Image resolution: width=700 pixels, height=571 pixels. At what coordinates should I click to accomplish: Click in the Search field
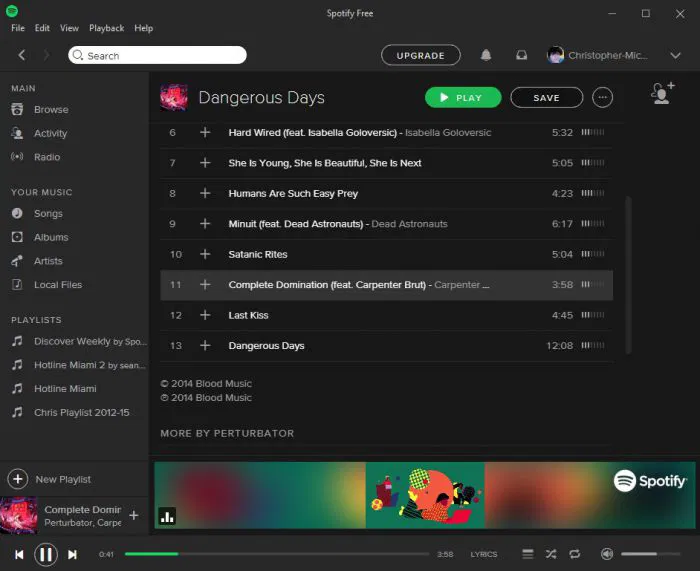[x=157, y=55]
